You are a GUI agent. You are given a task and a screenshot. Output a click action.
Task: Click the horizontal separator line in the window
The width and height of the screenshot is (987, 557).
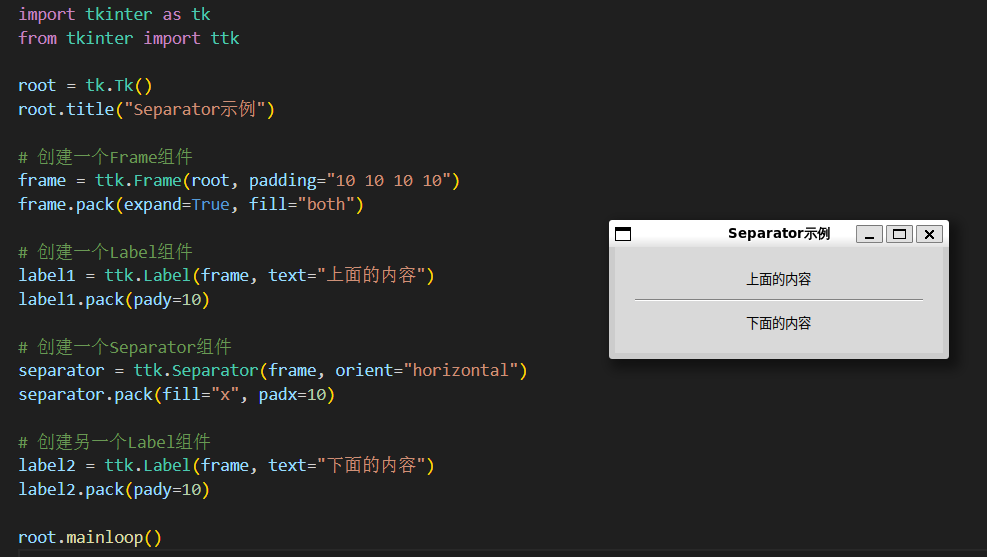[778, 299]
